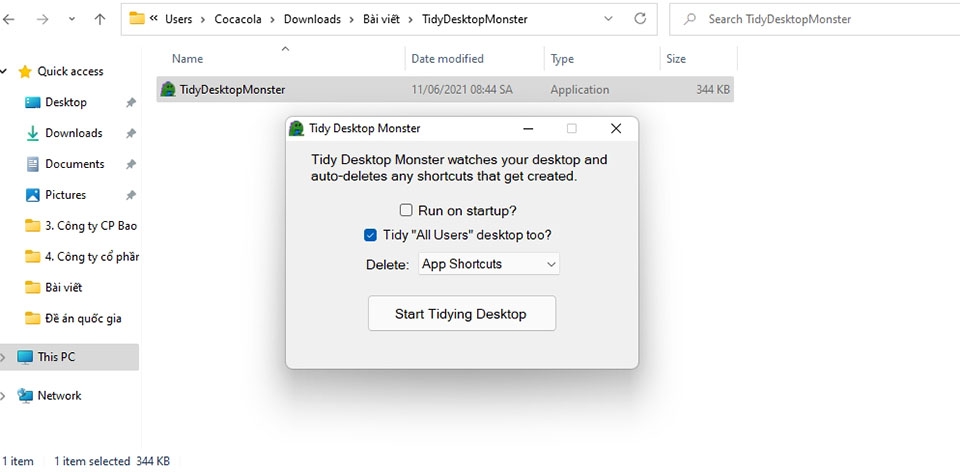The image size is (960, 472).
Task: Click folder icon of Đề án quốc gia
Action: click(32, 318)
